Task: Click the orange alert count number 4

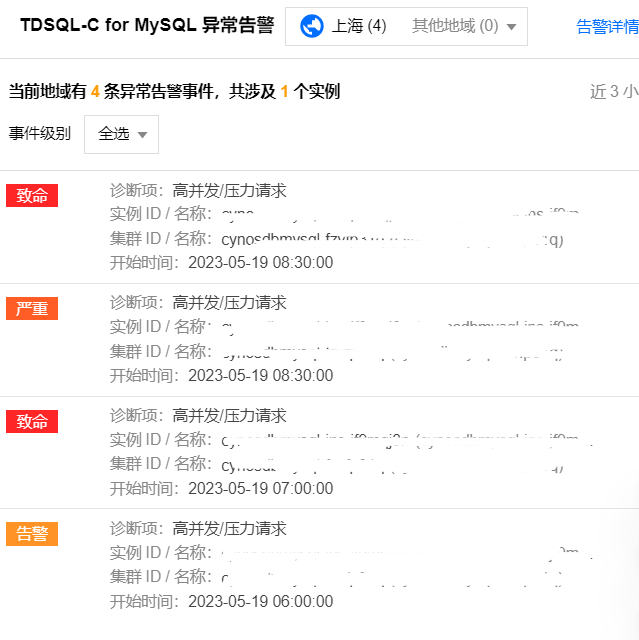Action: click(95, 92)
